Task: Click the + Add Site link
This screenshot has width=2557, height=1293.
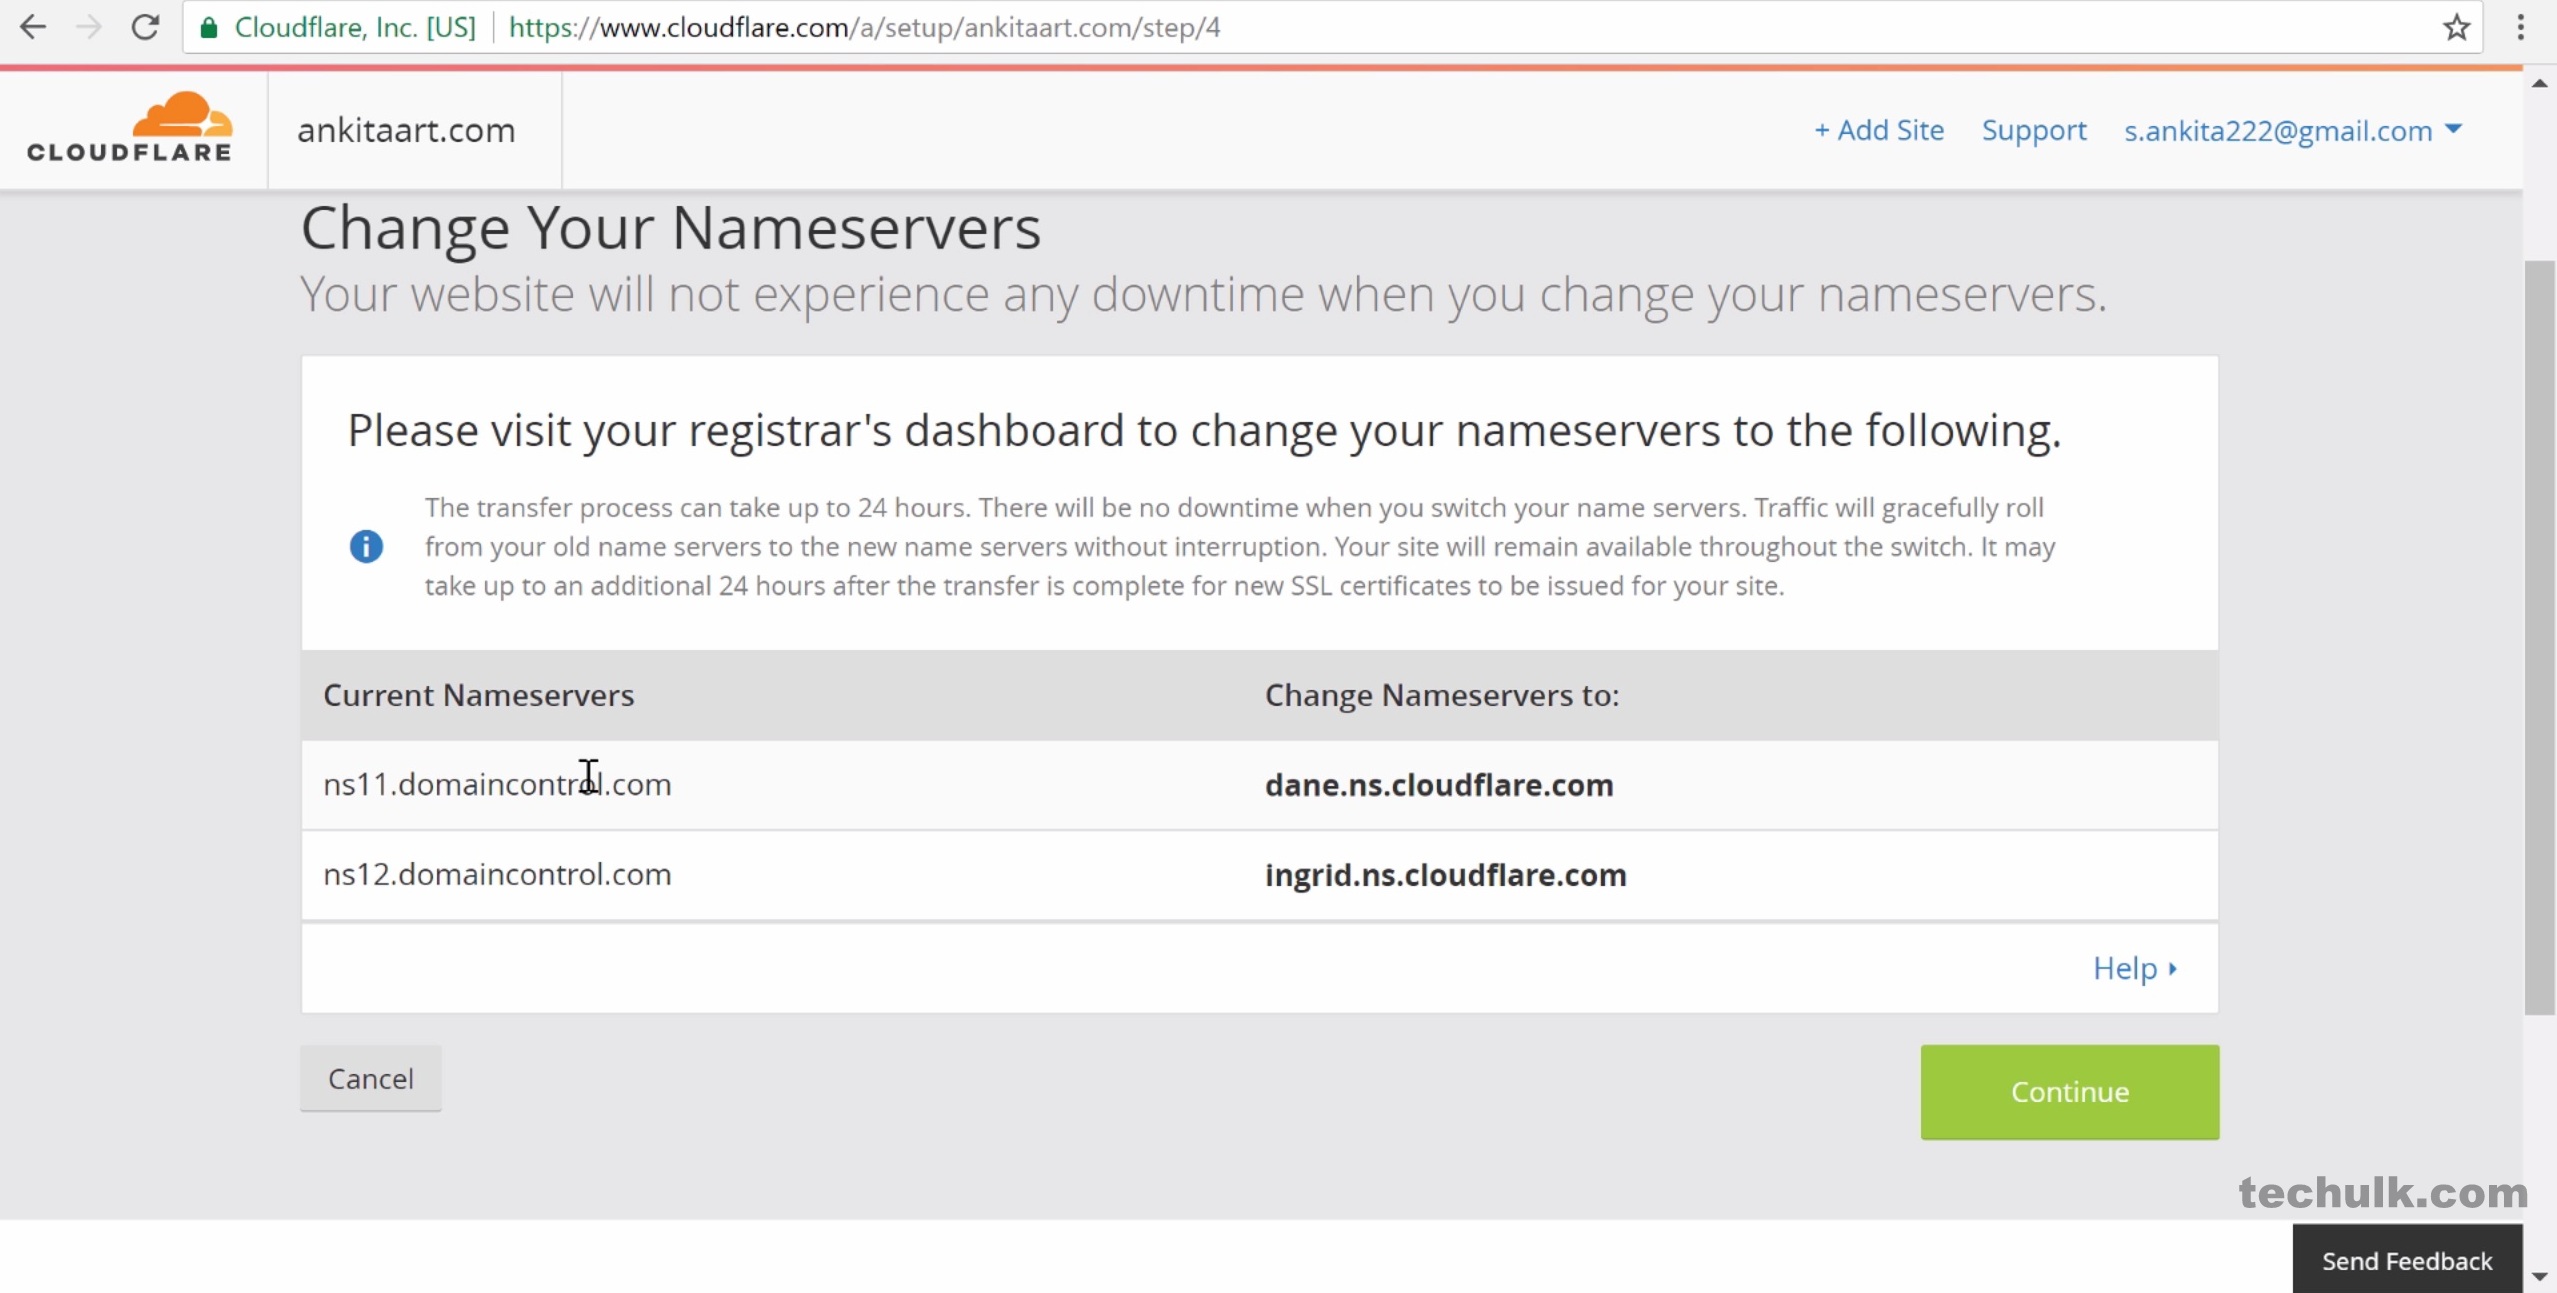Action: click(x=1879, y=130)
